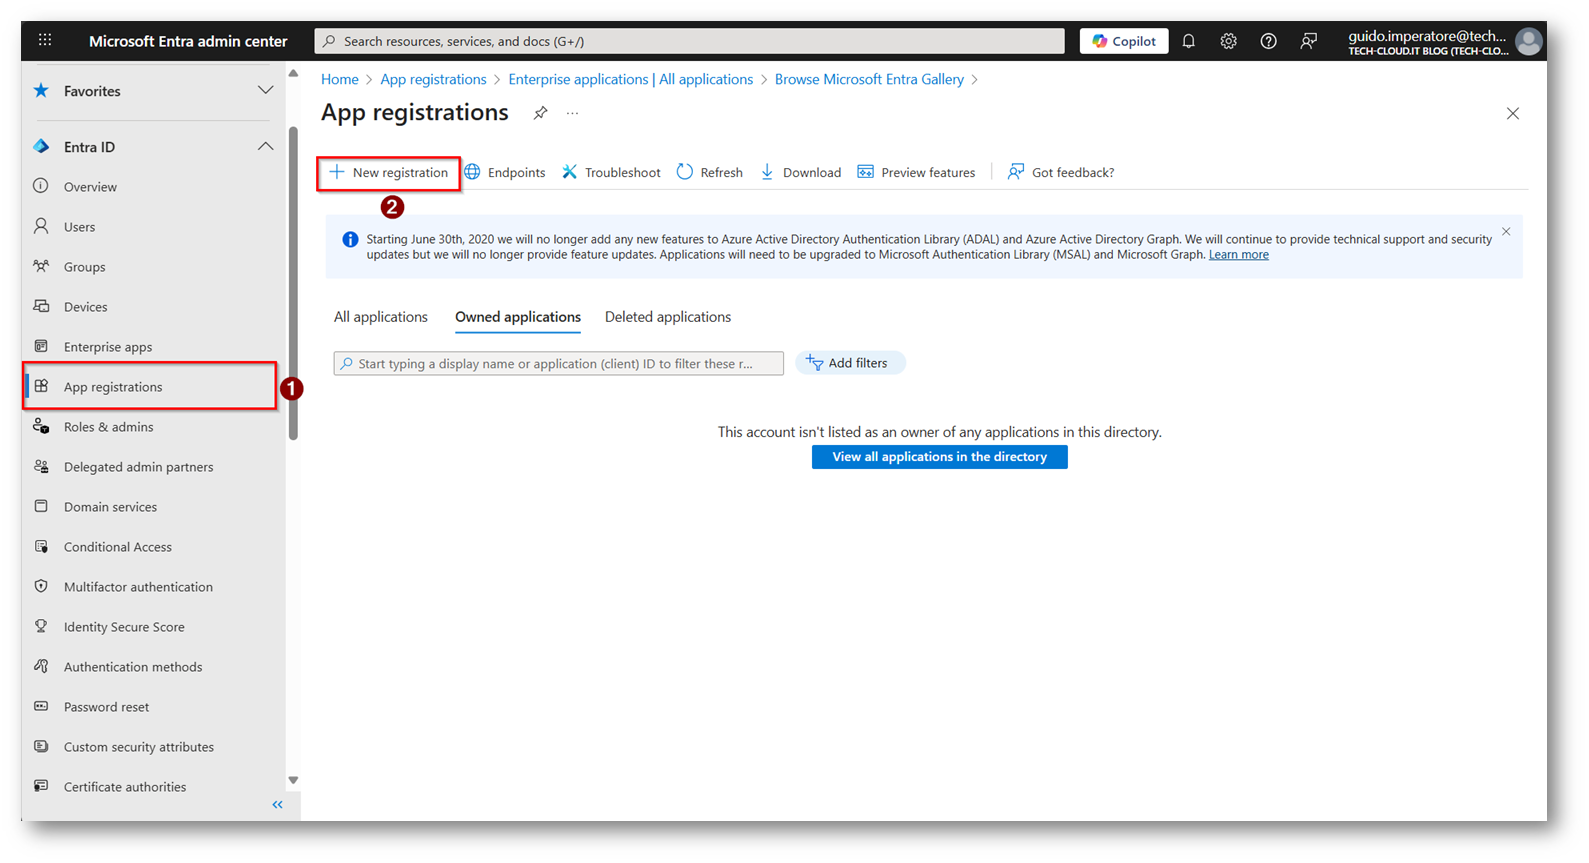Open Delegated admin partners in the sidebar

tap(139, 467)
